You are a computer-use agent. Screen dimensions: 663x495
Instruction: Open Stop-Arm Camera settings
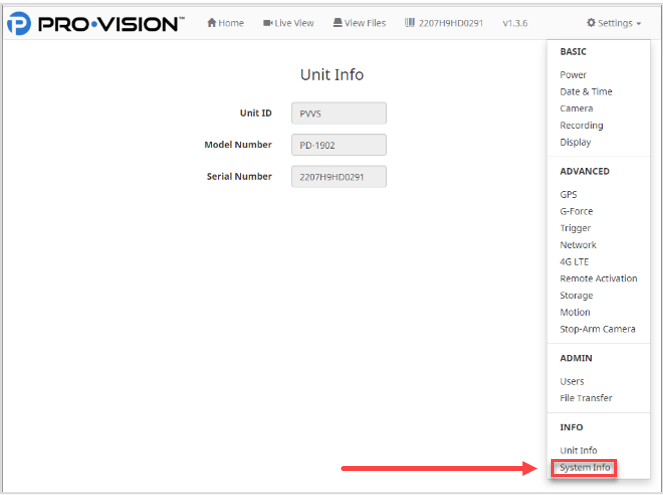coord(597,329)
